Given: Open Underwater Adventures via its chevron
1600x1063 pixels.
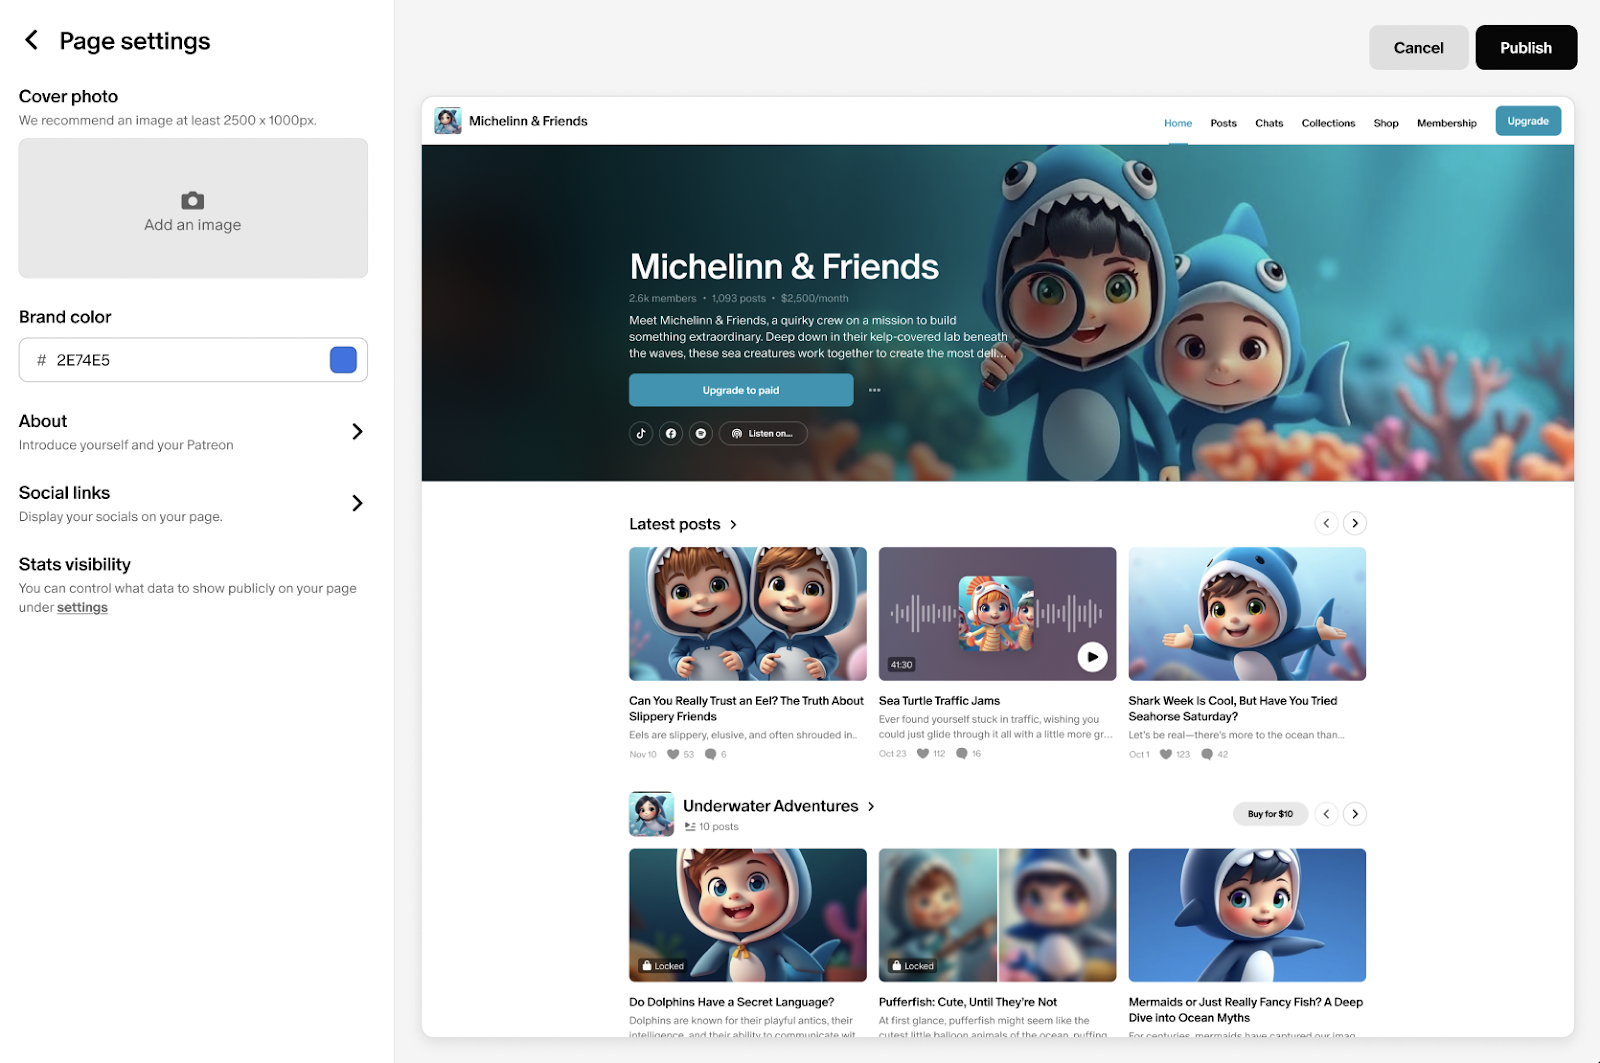Looking at the screenshot, I should (x=871, y=806).
